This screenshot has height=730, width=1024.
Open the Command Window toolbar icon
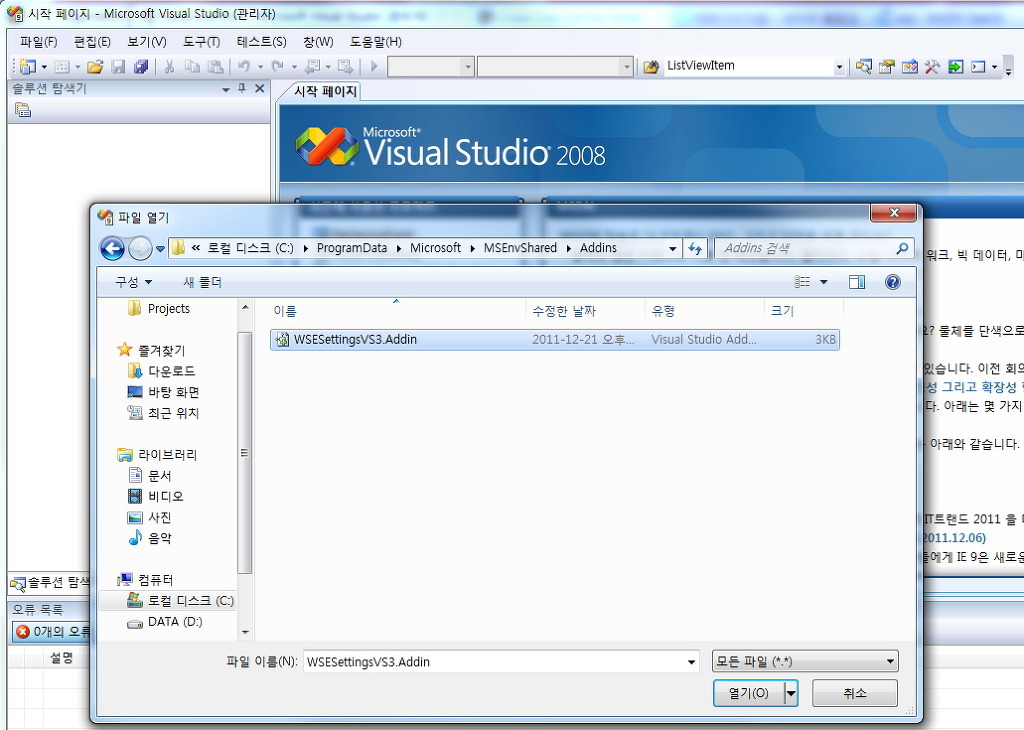click(978, 66)
